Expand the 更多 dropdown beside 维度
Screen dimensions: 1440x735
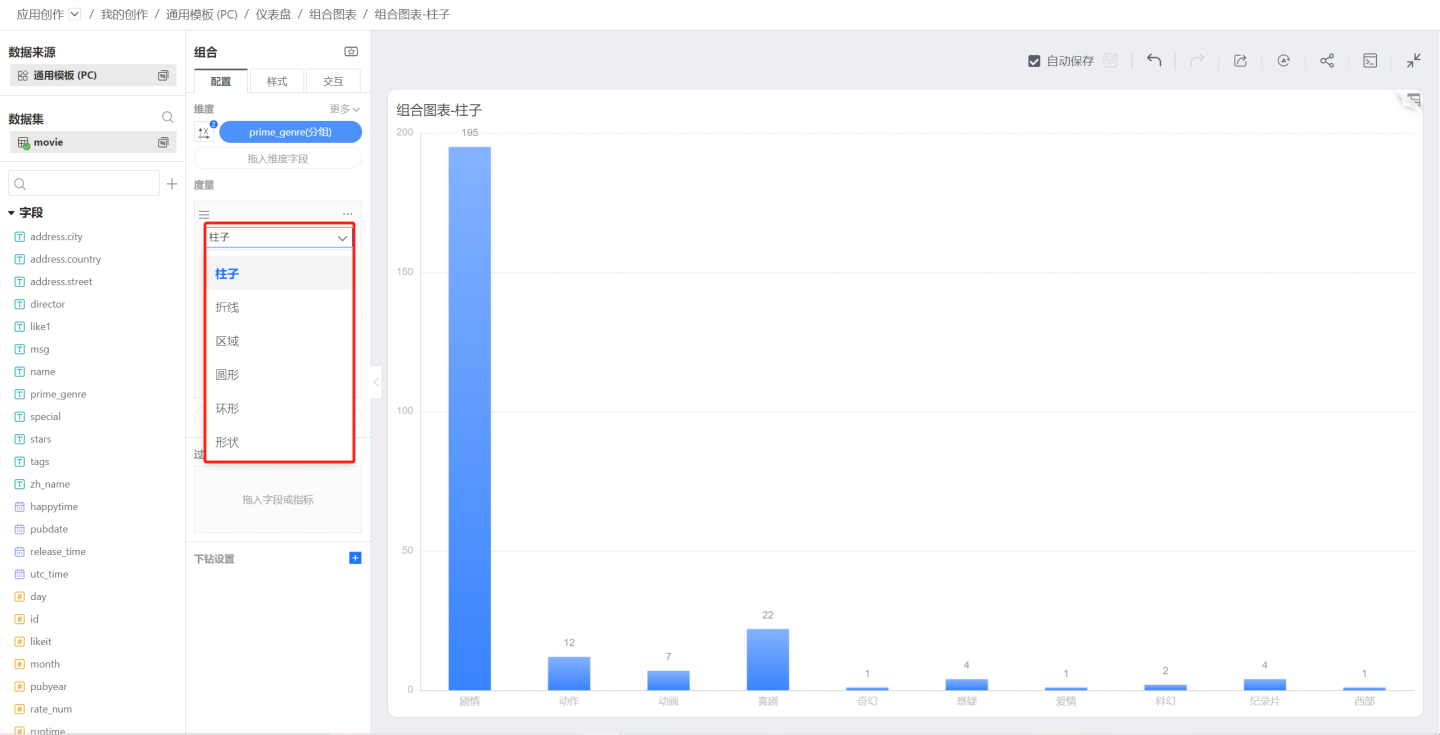tap(345, 109)
